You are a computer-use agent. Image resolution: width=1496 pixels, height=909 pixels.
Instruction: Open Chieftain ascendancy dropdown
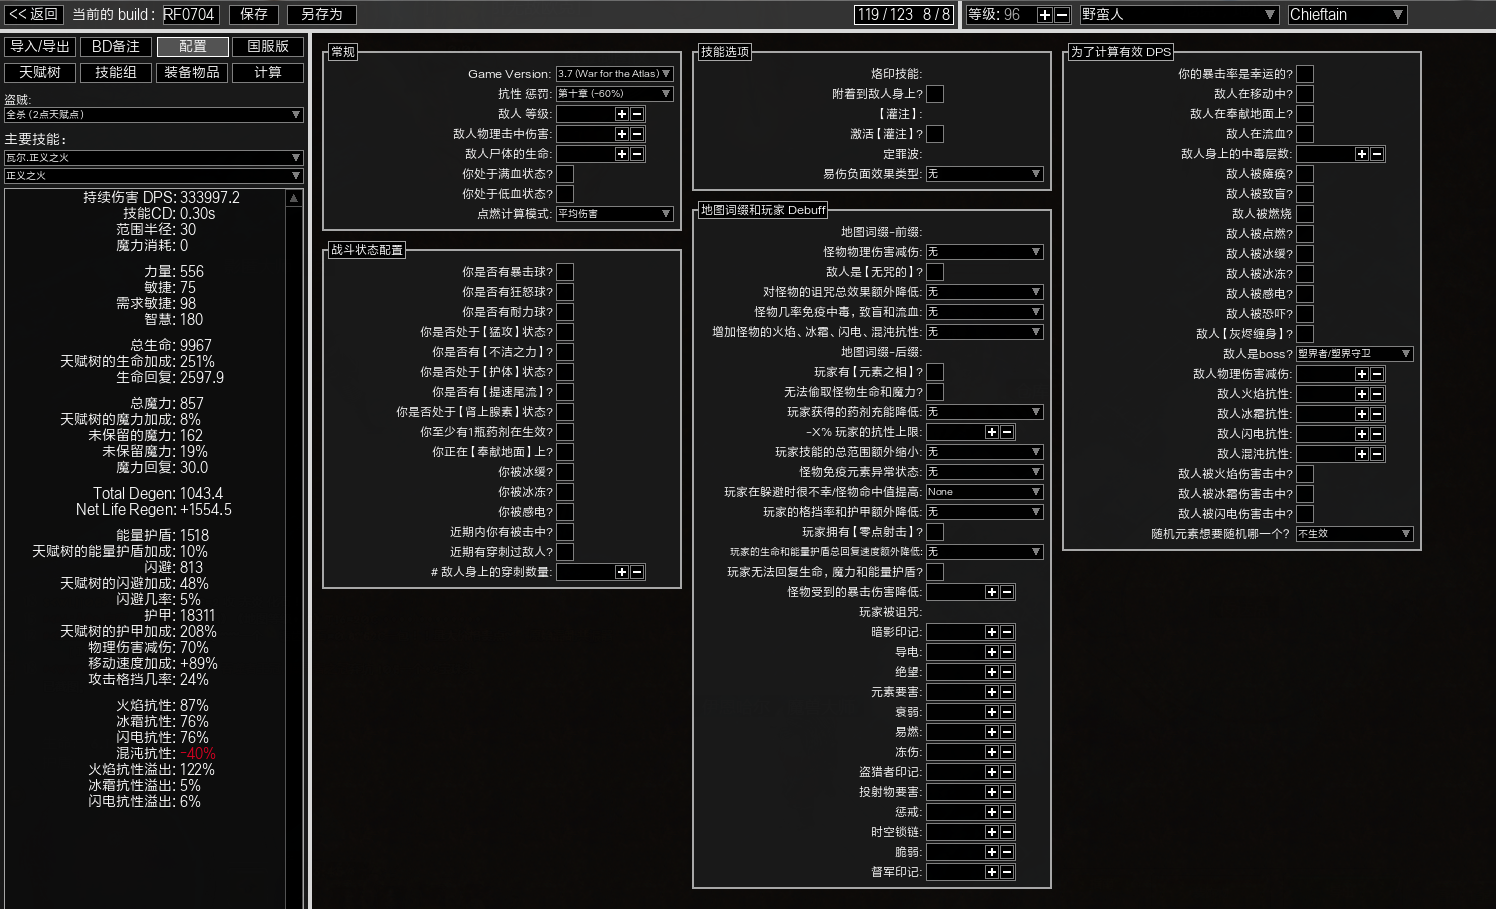click(x=1347, y=15)
